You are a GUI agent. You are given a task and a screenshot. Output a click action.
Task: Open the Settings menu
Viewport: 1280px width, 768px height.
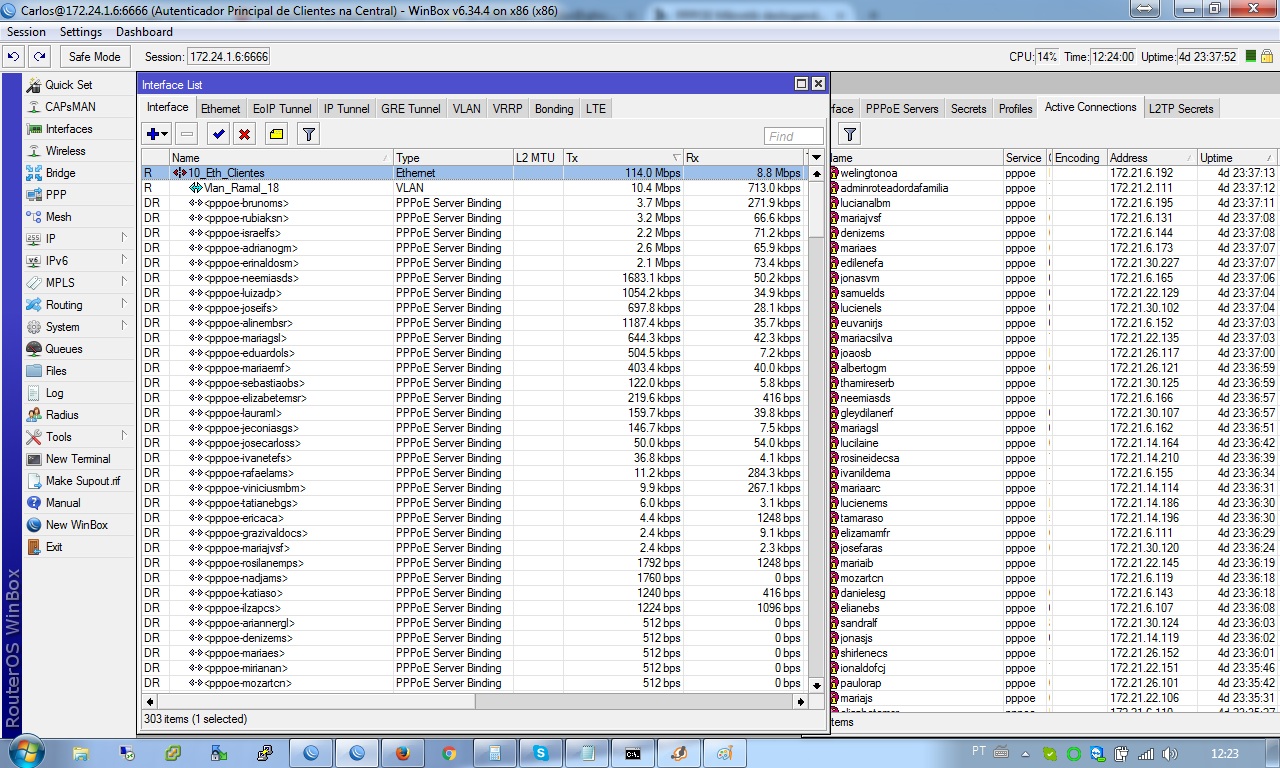[x=80, y=32]
